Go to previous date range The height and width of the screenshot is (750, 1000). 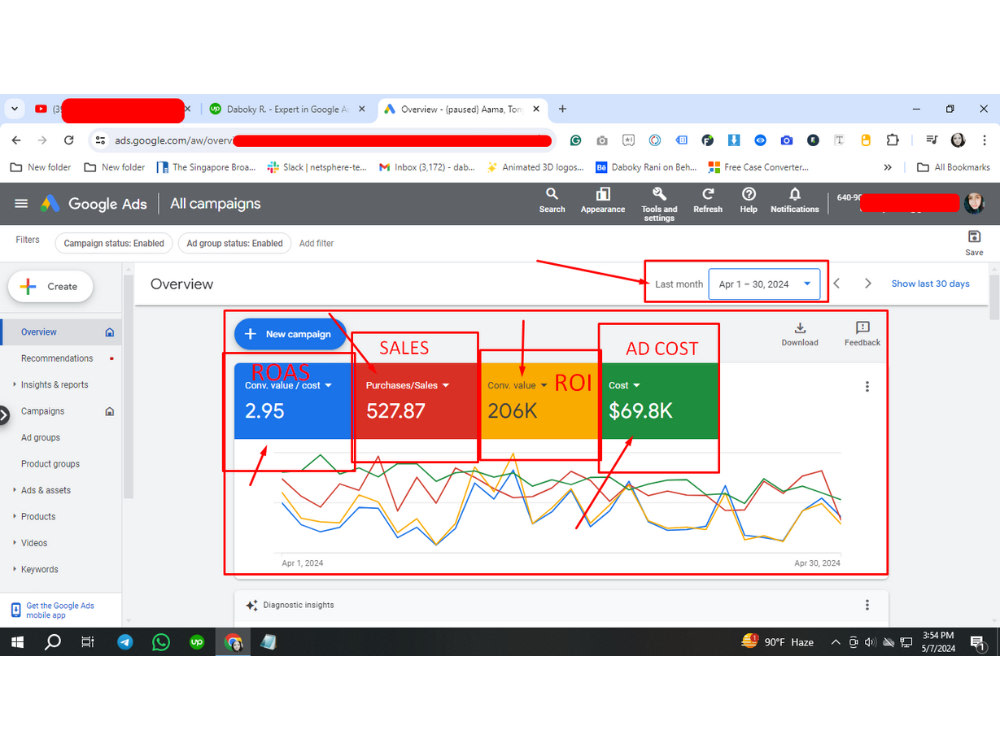837,283
